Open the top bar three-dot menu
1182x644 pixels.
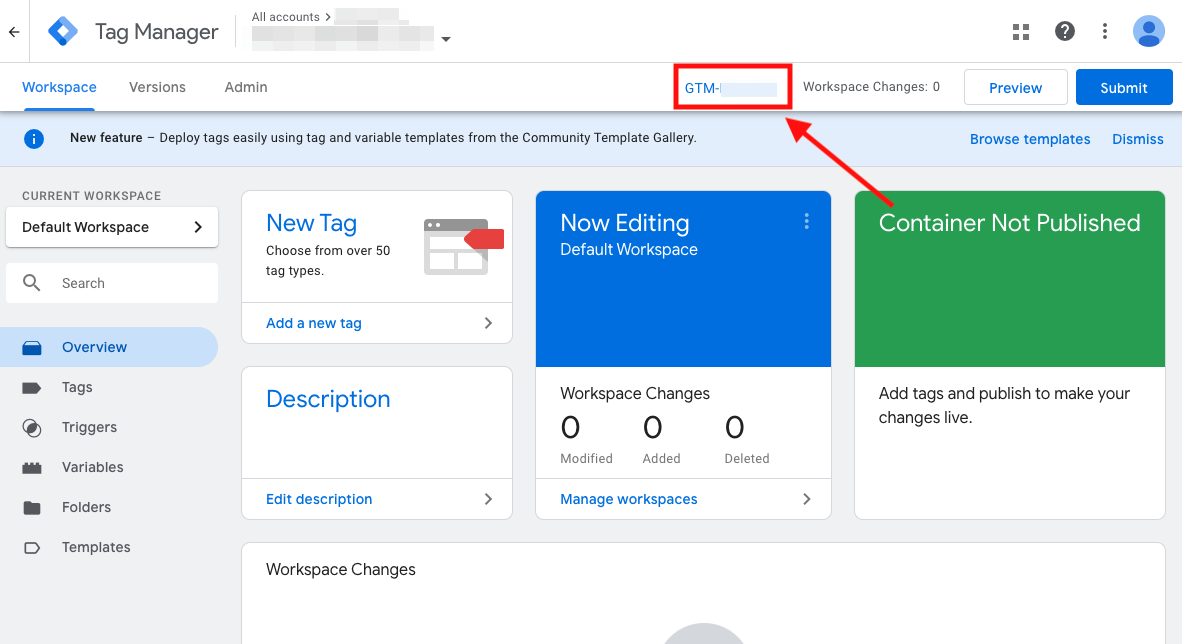click(x=1105, y=31)
